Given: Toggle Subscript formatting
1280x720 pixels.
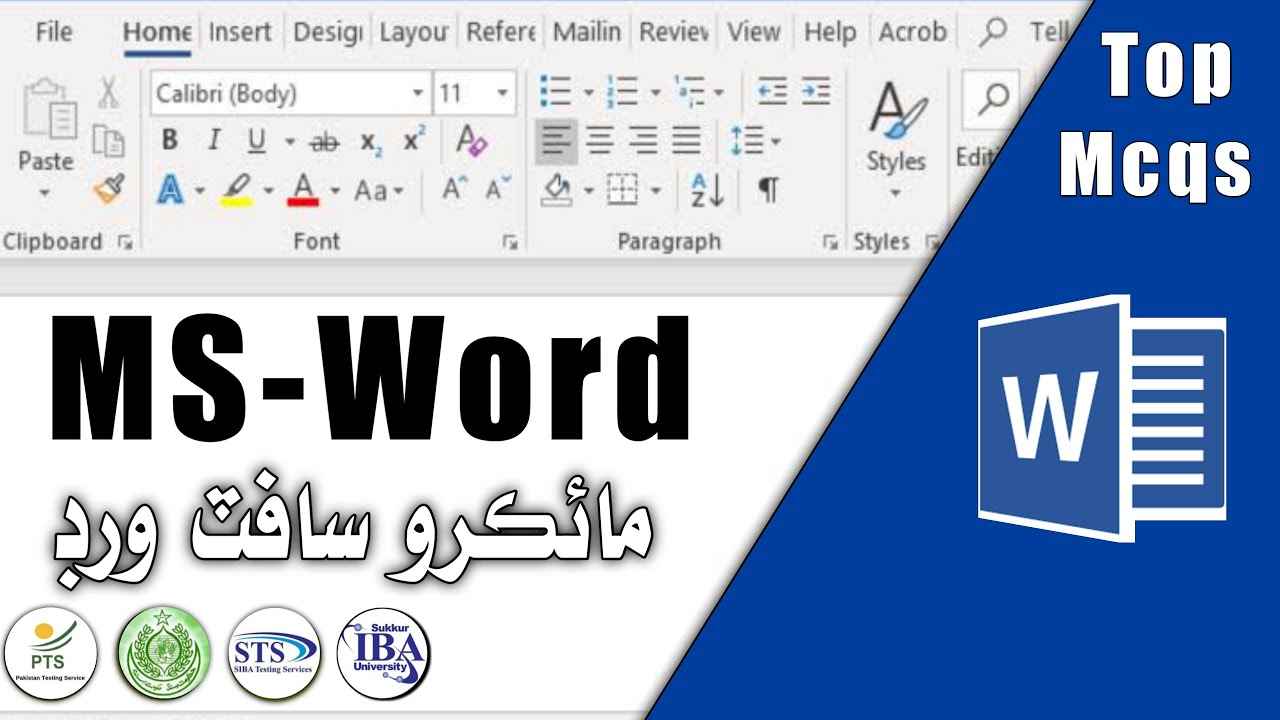Looking at the screenshot, I should coord(371,143).
